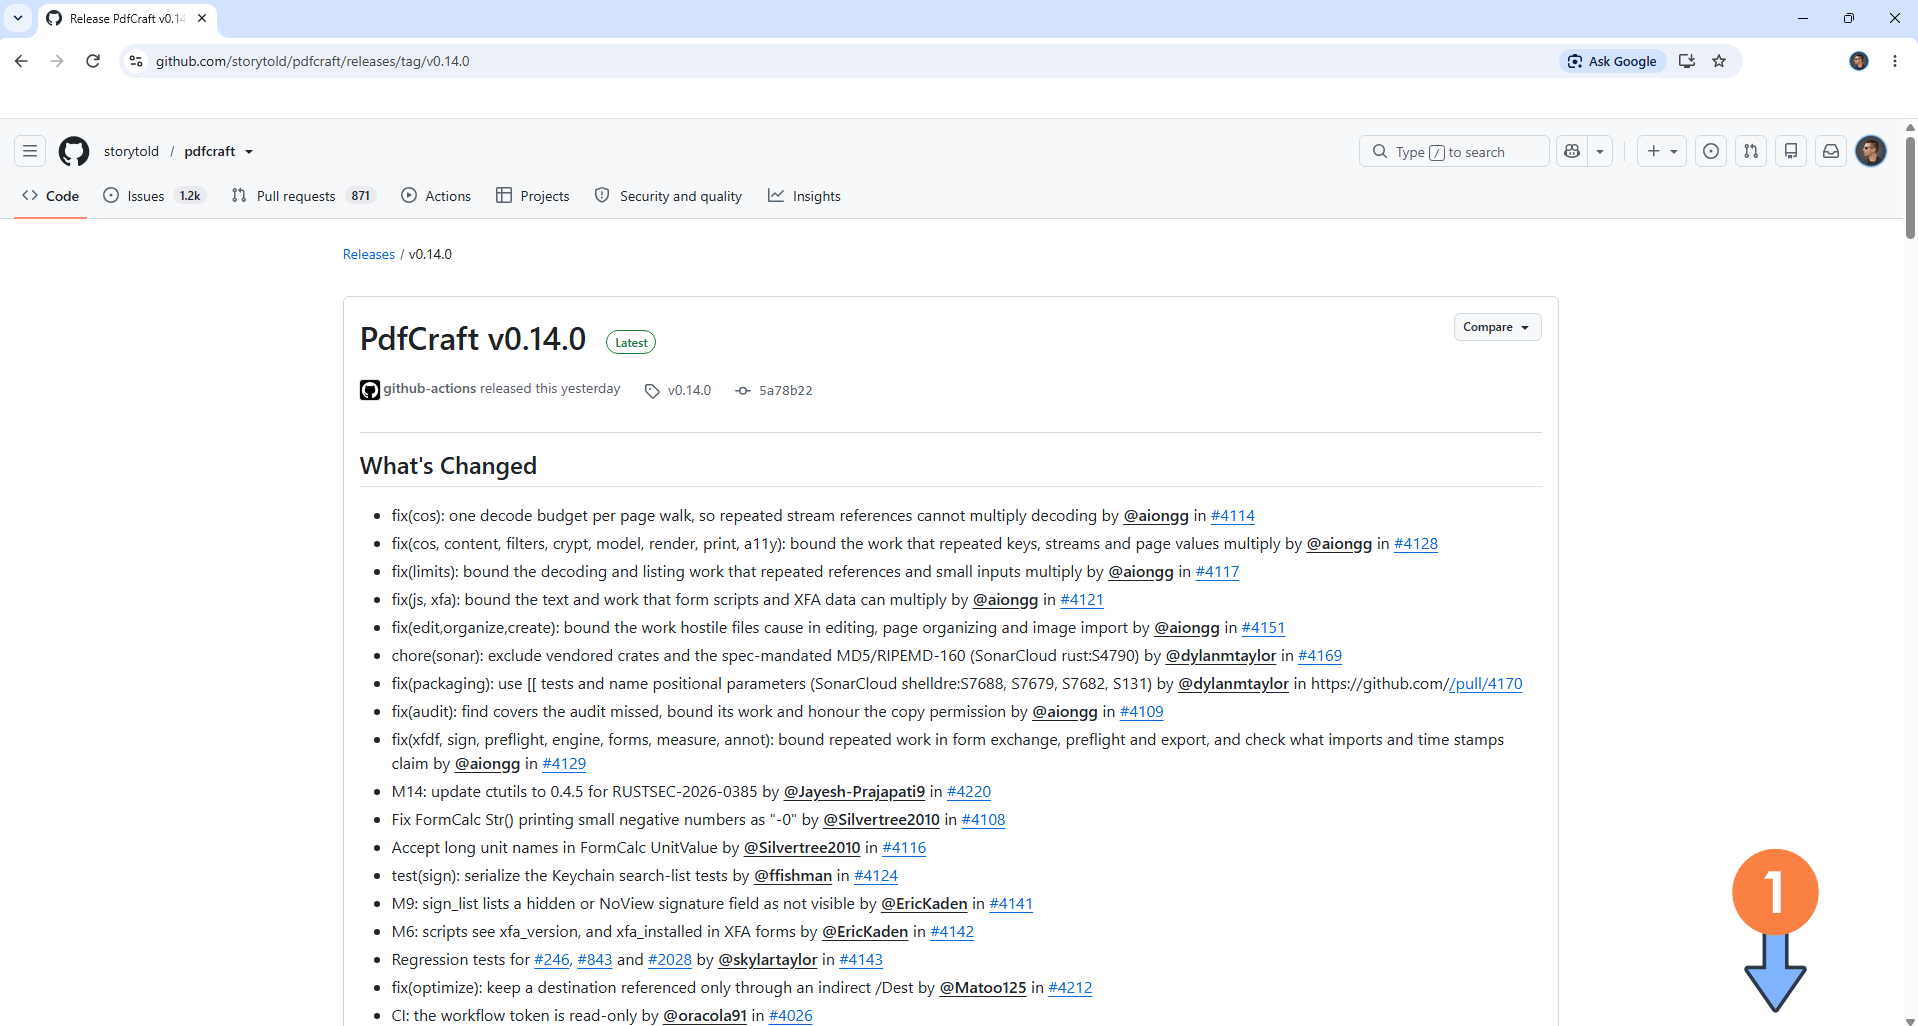
Task: Open pull request #4220
Action: pos(969,792)
